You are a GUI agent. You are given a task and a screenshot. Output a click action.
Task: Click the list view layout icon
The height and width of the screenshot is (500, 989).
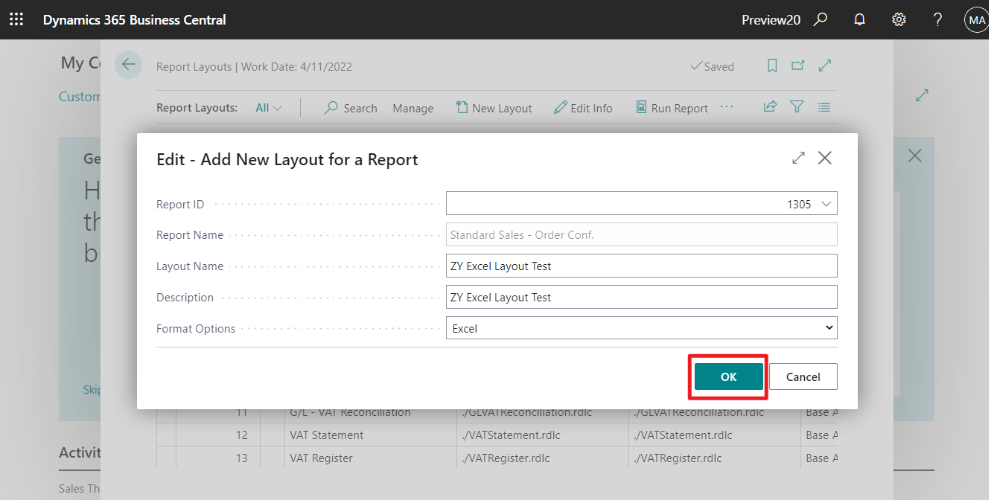click(x=824, y=108)
